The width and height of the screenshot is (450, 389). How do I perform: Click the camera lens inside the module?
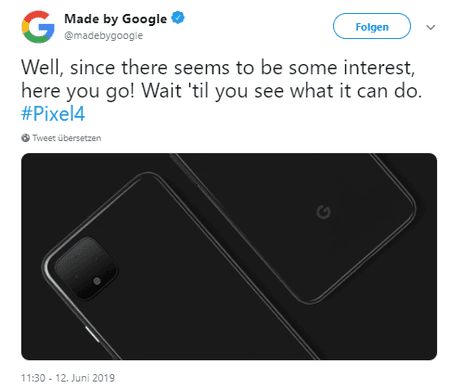(x=97, y=281)
